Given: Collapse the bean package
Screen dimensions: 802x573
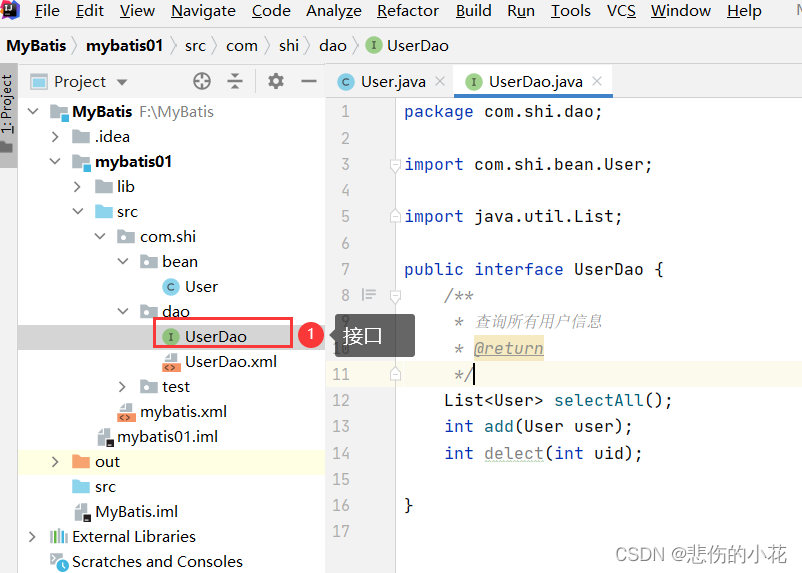Looking at the screenshot, I should click(123, 261).
